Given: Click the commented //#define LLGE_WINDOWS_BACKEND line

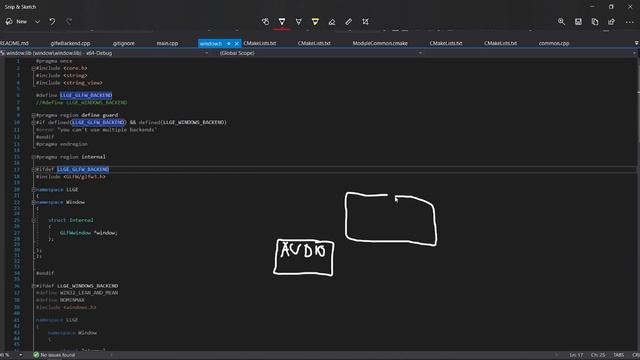Looking at the screenshot, I should click(81, 102).
